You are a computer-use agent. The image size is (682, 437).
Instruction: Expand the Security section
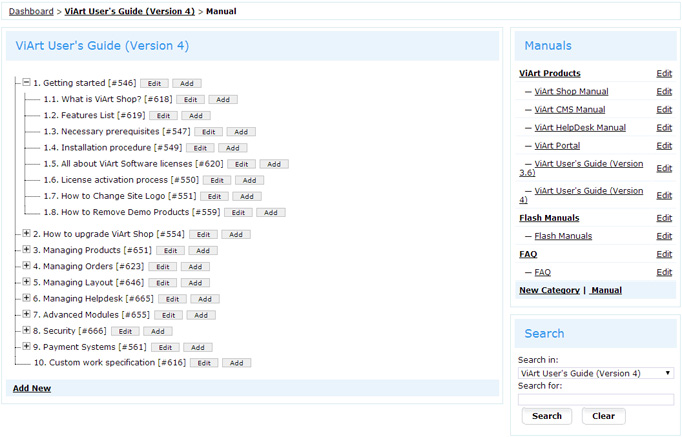click(27, 330)
